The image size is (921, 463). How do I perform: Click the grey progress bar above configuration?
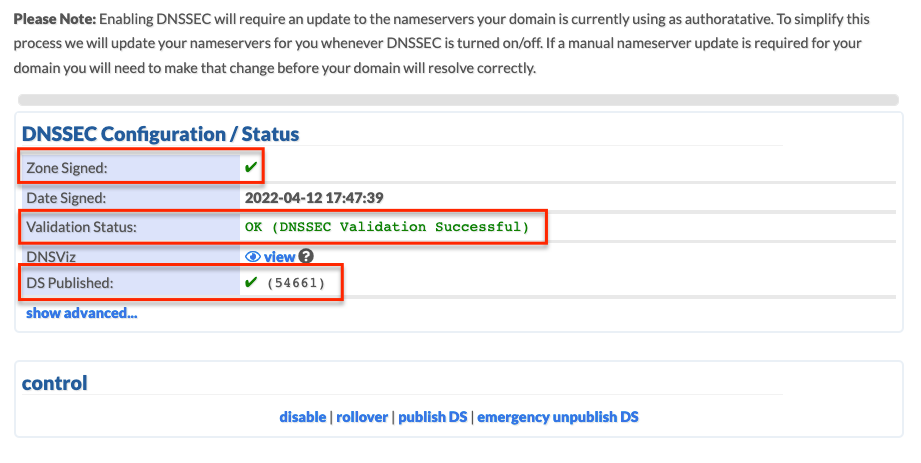[458, 100]
